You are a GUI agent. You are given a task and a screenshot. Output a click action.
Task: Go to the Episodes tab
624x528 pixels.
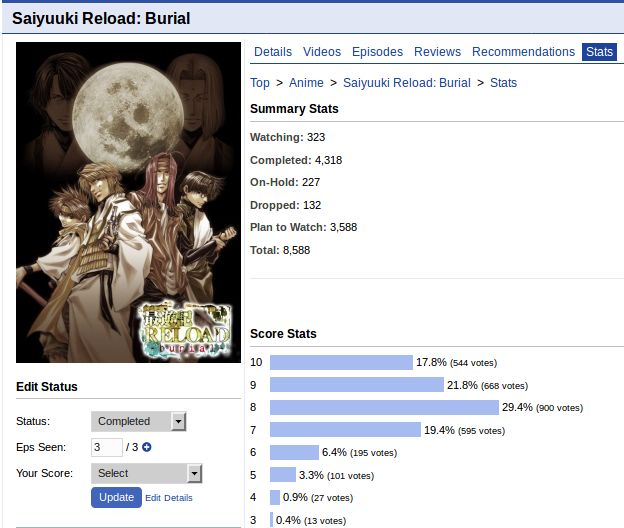[377, 52]
